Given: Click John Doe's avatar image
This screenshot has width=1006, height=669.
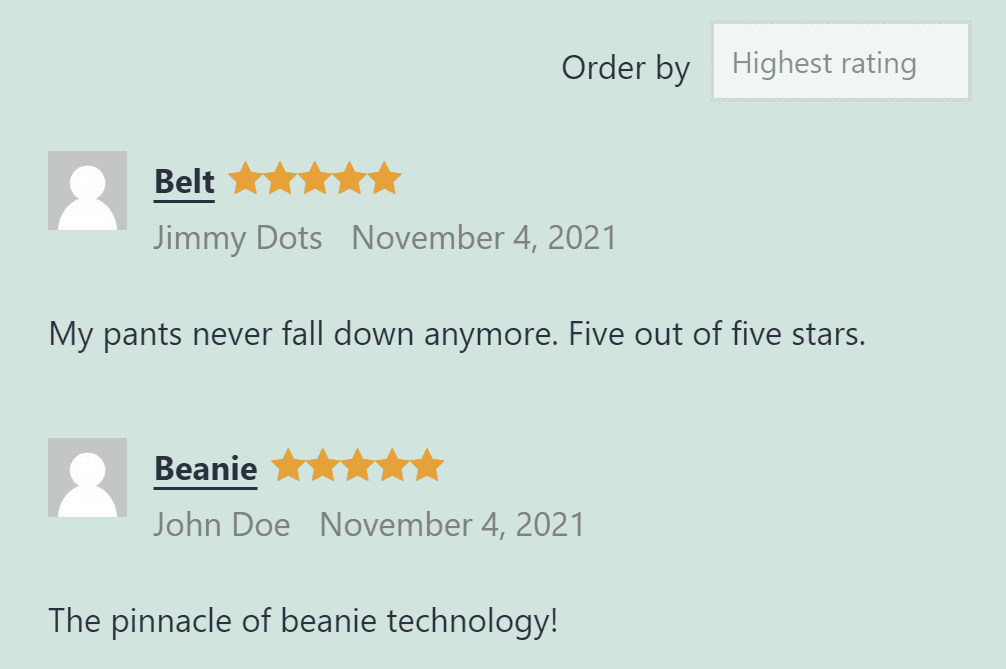Looking at the screenshot, I should point(86,477).
